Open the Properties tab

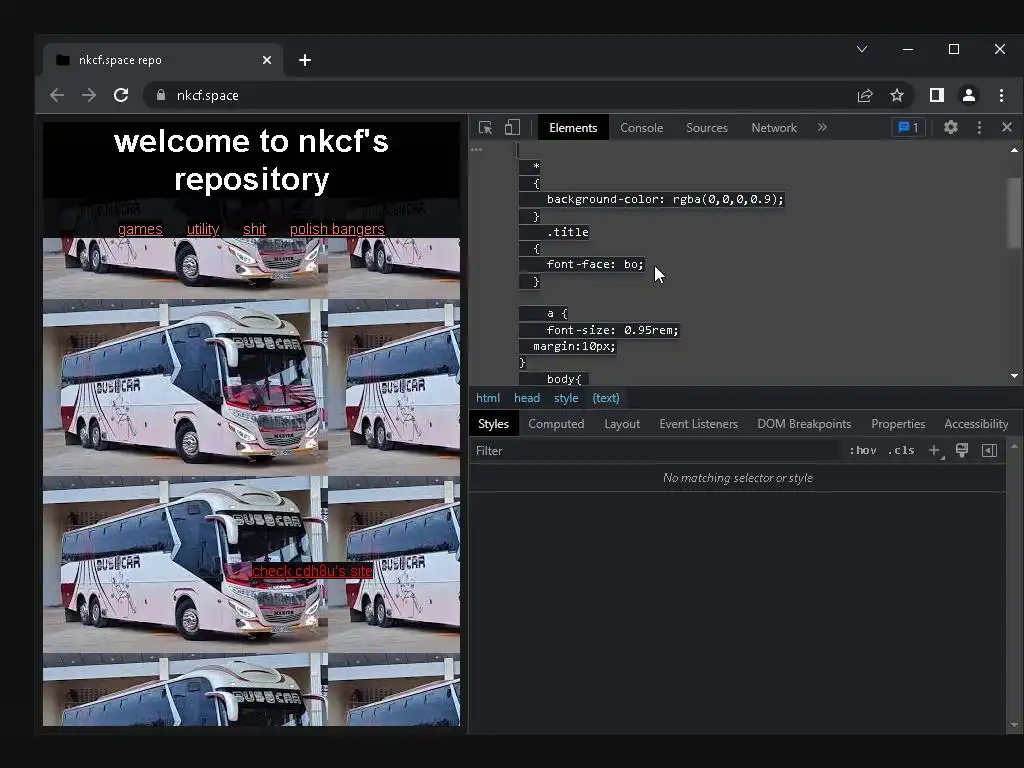(898, 424)
